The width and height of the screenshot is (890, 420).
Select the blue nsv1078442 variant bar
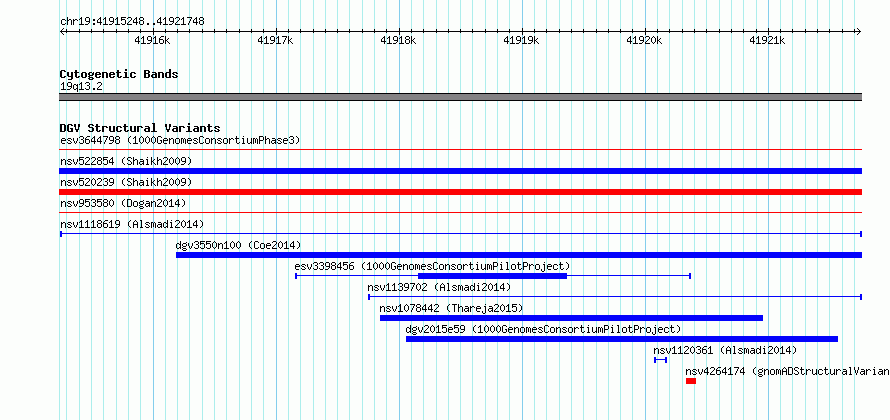pos(571,318)
